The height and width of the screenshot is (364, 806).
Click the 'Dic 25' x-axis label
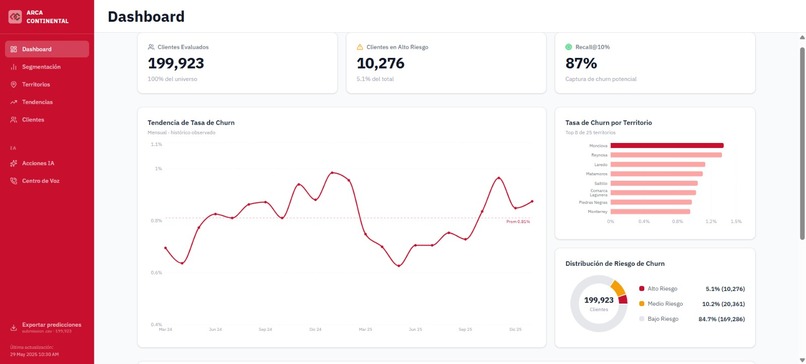pyautogui.click(x=515, y=330)
